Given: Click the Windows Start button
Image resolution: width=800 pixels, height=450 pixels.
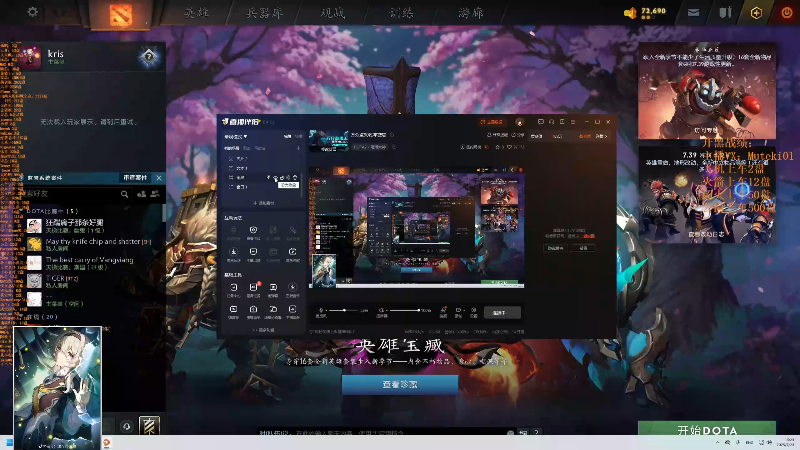Looking at the screenshot, I should 9,443.
